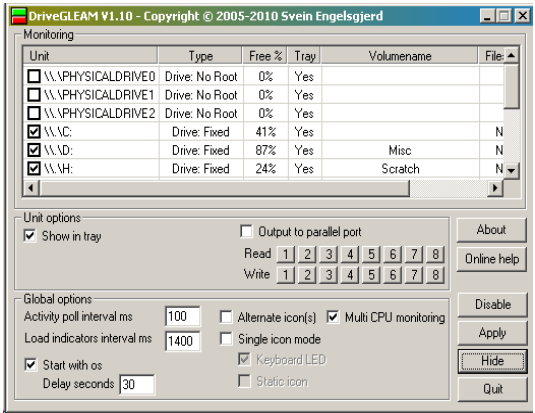Click the 87% free cell
535x413 pixels.
[265, 150]
